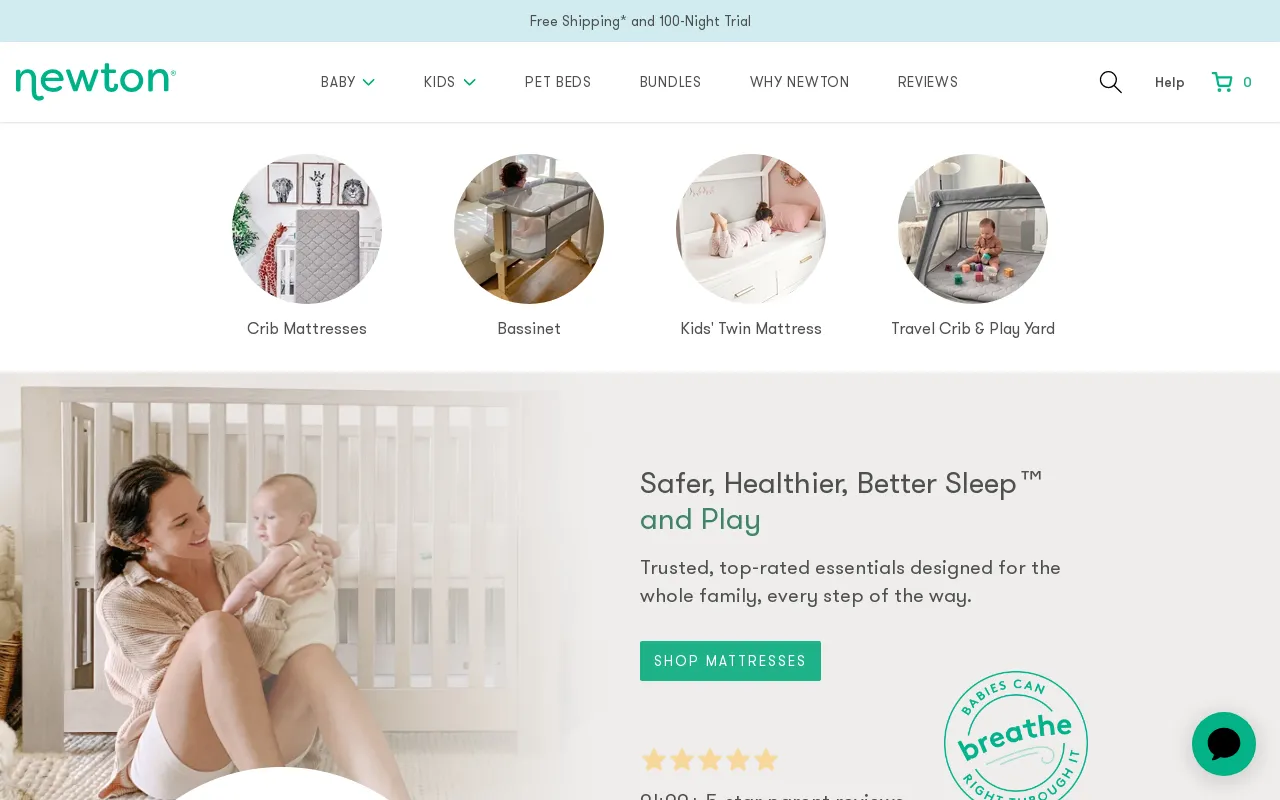
Task: Click the Free Shipping announcement banner
Action: pyautogui.click(x=640, y=21)
